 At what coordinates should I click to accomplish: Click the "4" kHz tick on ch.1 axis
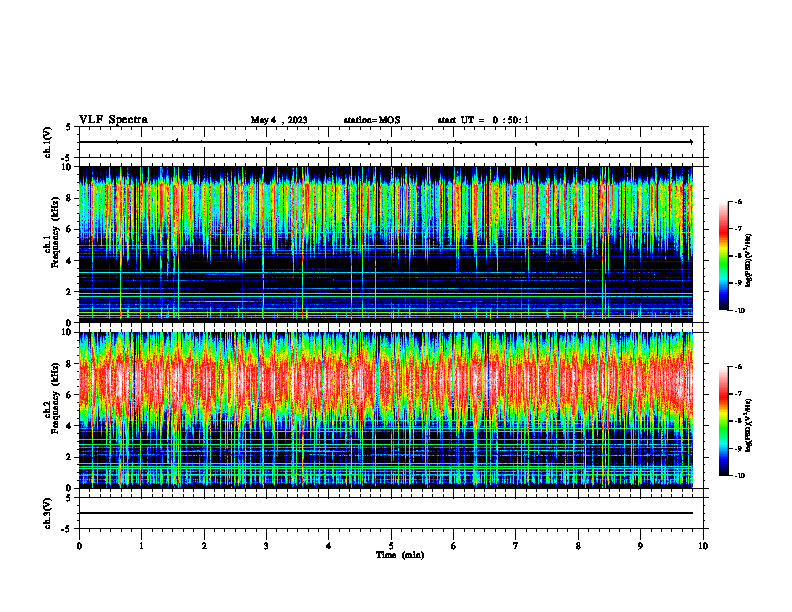(70, 261)
